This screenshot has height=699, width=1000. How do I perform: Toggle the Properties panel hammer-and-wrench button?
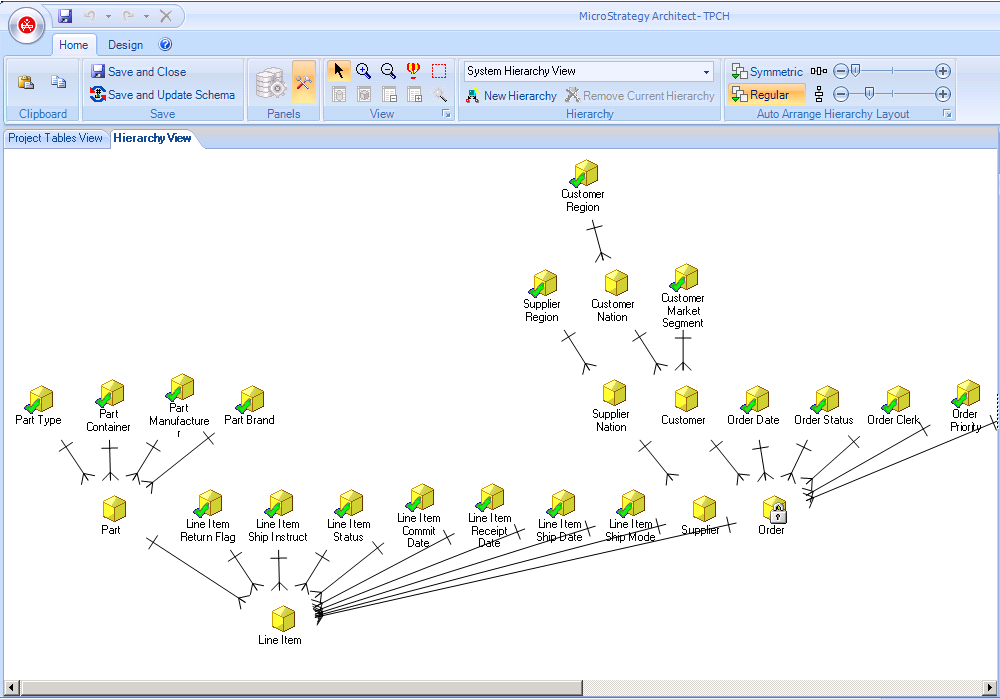[x=304, y=82]
